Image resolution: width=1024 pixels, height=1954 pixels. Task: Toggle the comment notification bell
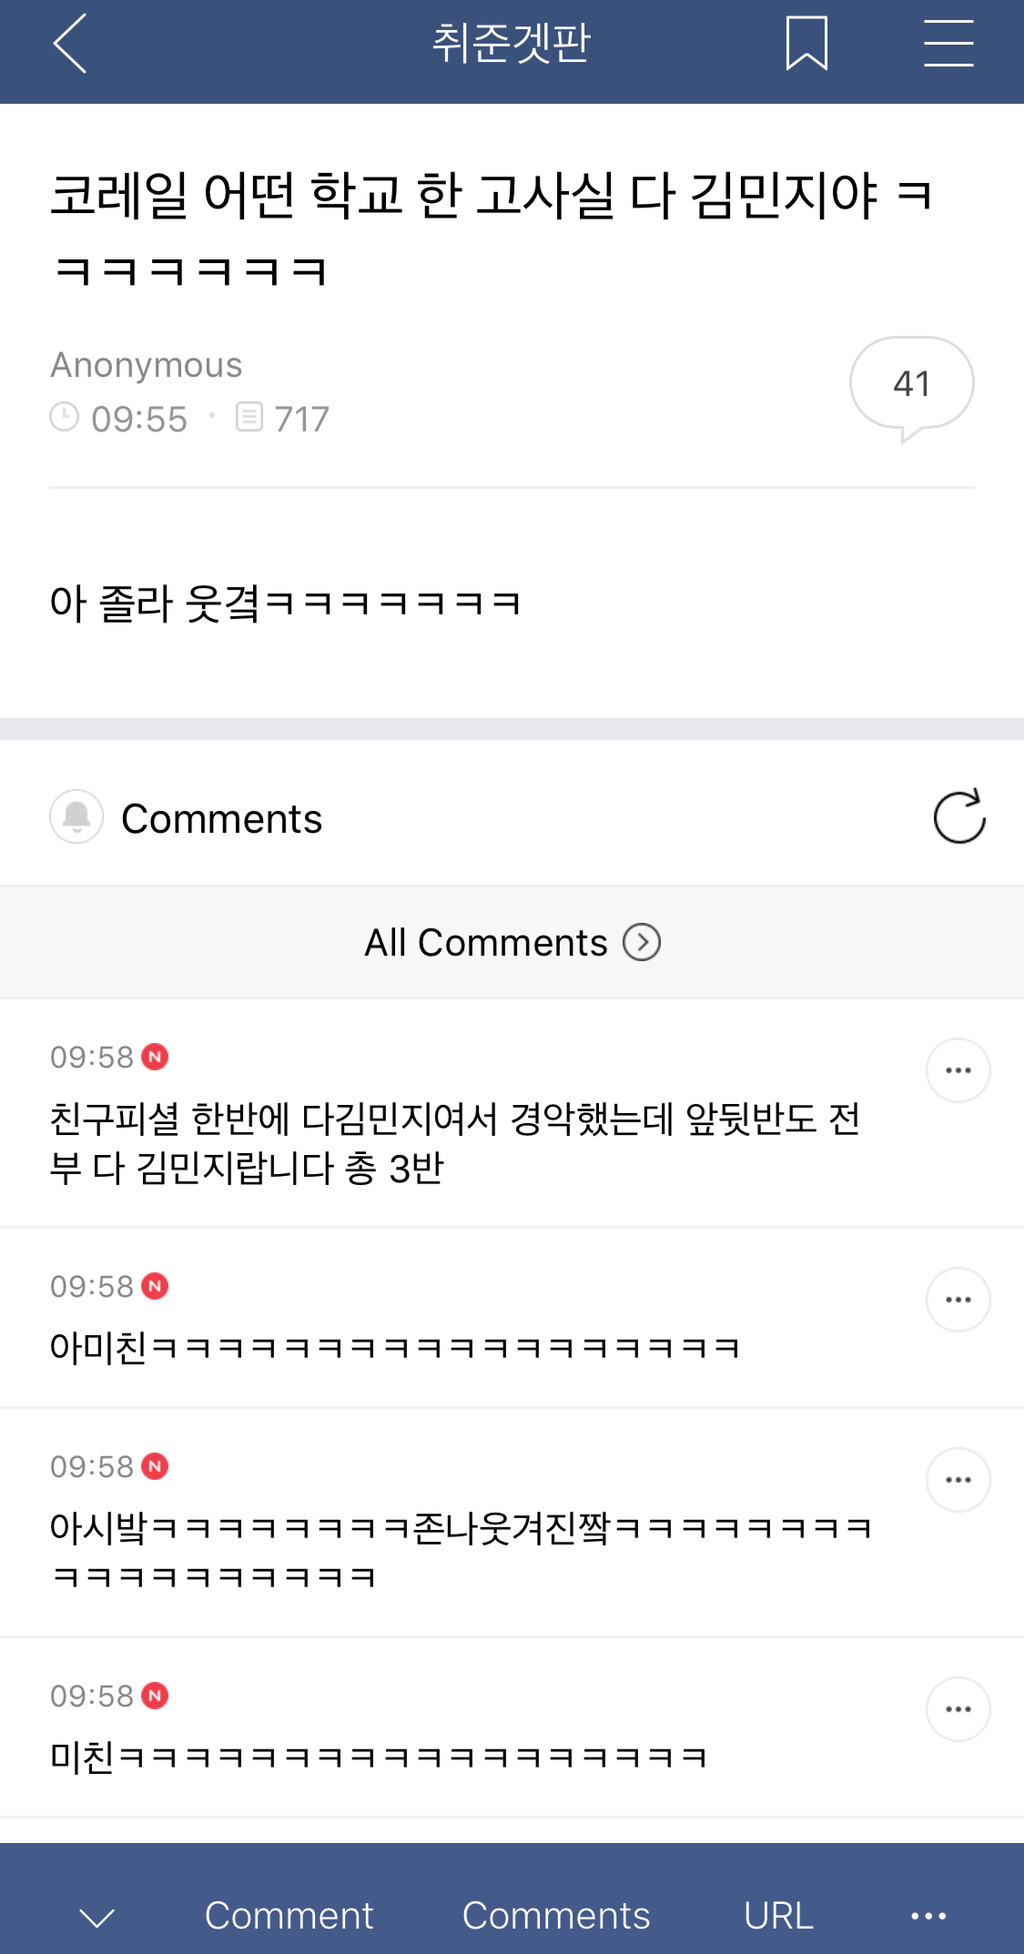[77, 817]
